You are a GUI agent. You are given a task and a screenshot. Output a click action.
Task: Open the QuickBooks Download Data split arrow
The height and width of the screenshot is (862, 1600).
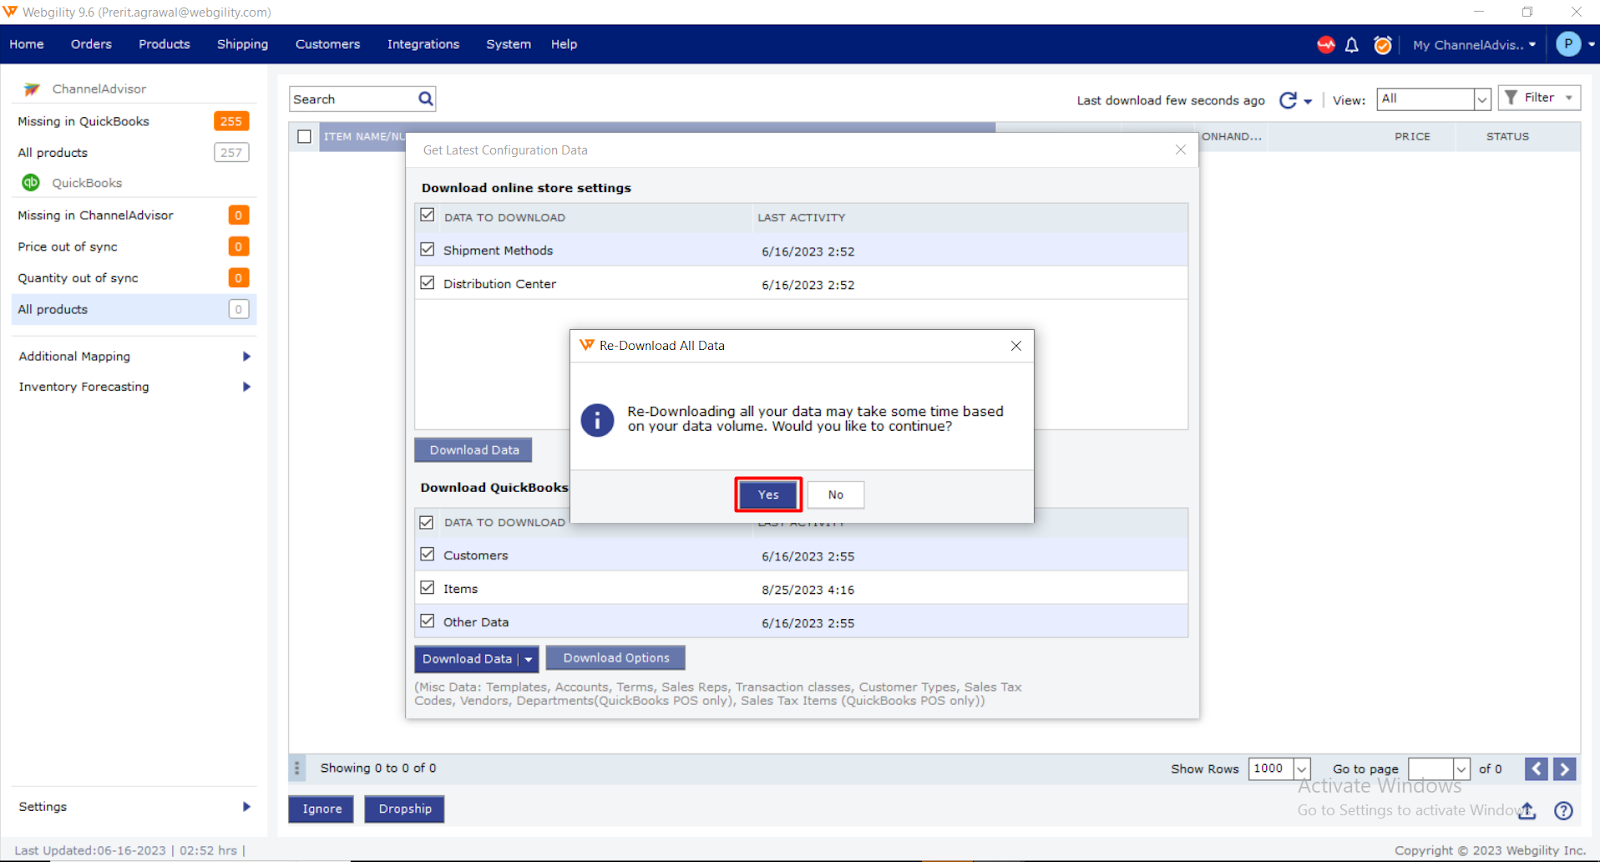tap(529, 659)
